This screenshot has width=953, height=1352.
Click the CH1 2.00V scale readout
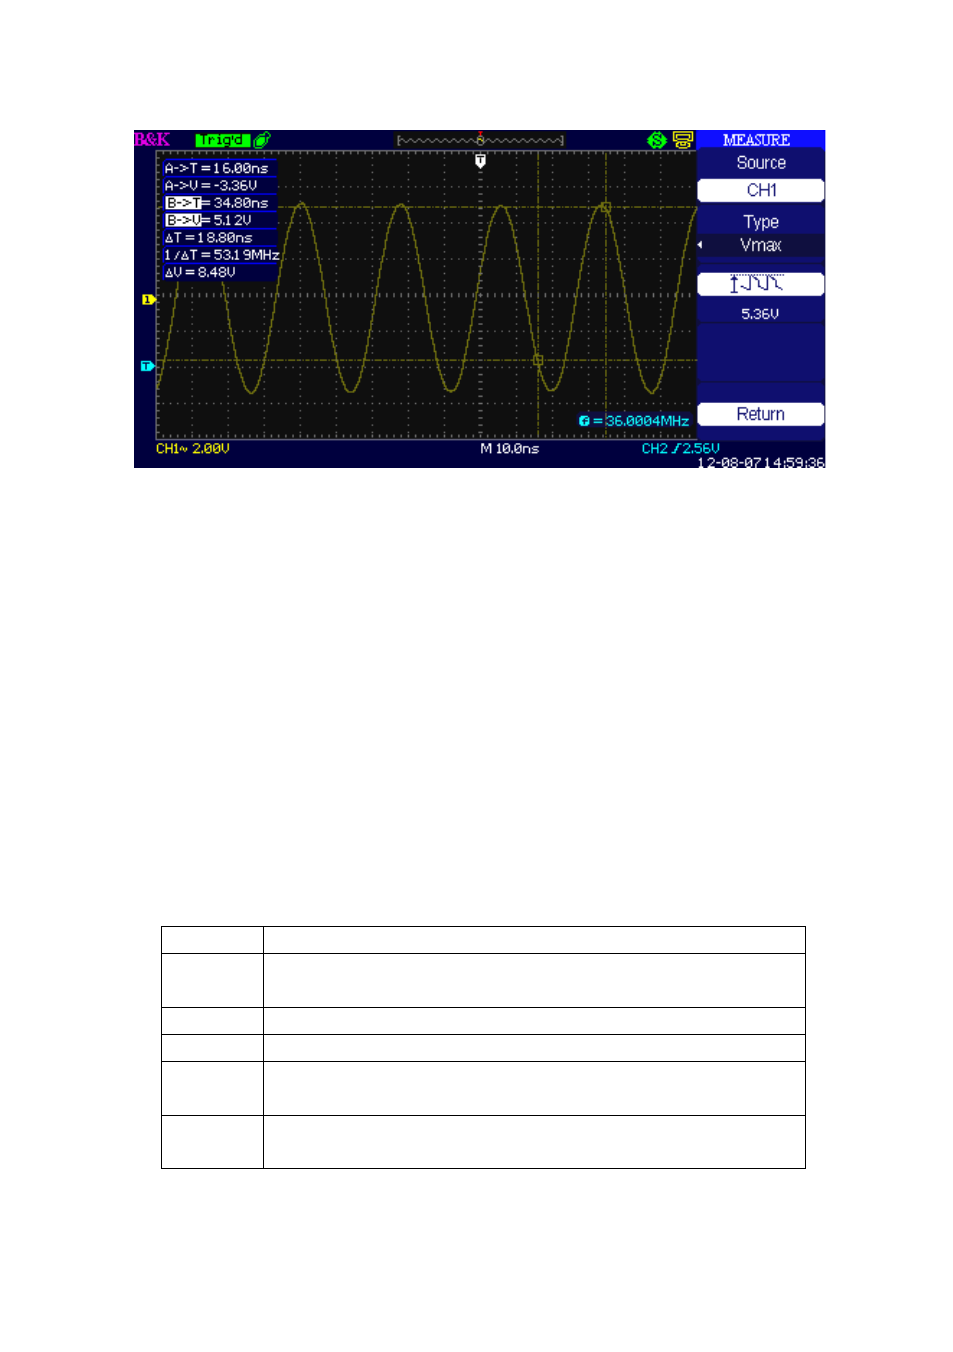click(x=193, y=449)
